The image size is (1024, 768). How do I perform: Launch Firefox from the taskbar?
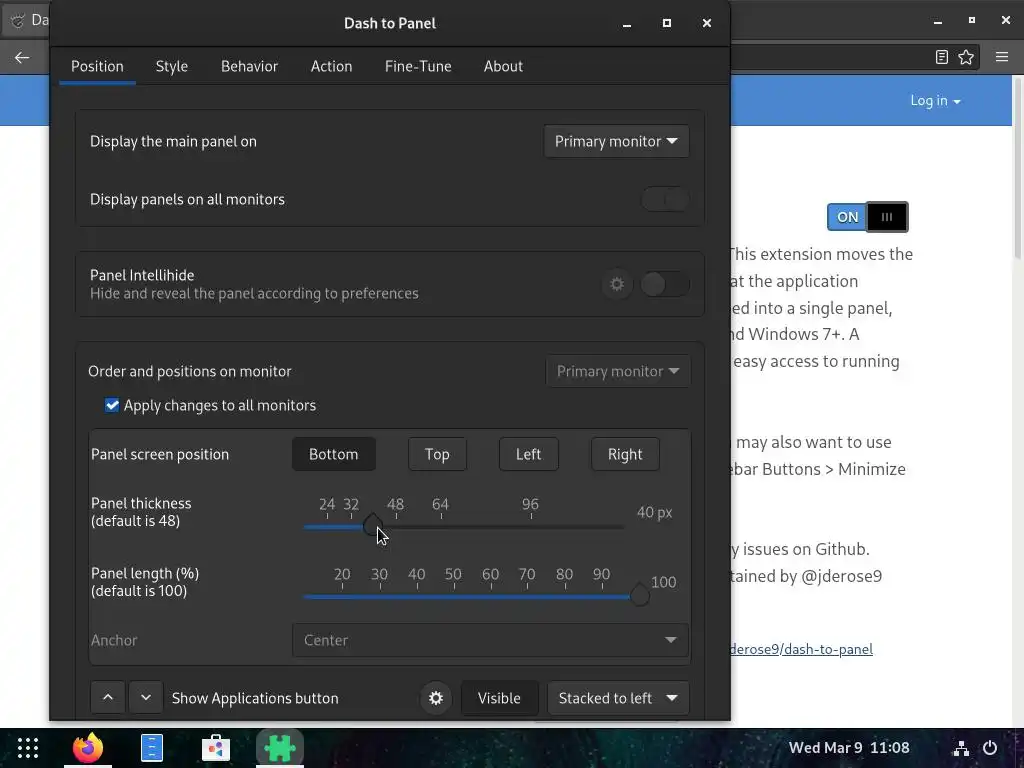pyautogui.click(x=88, y=748)
